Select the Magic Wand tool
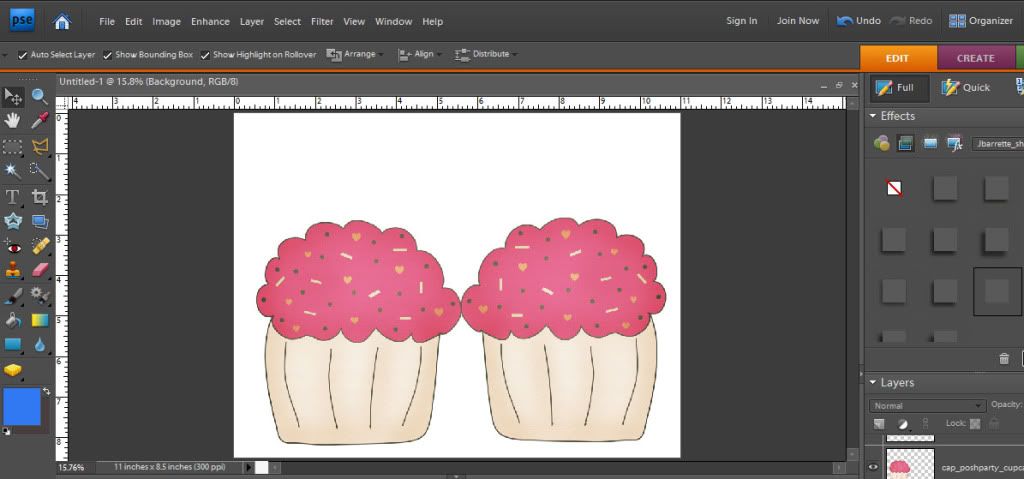The width and height of the screenshot is (1024, 479). pyautogui.click(x=12, y=172)
